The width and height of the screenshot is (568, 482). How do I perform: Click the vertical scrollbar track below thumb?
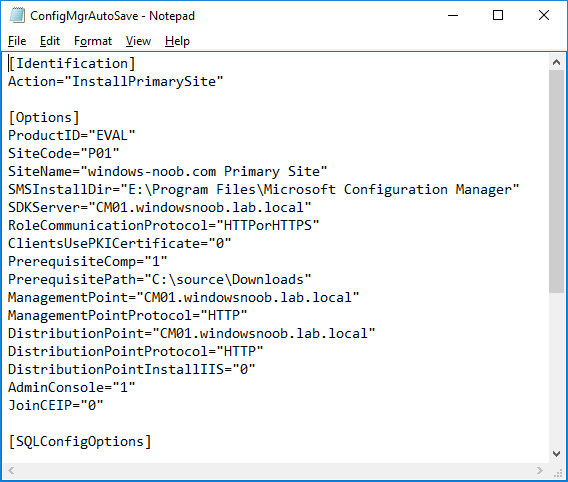pos(557,369)
